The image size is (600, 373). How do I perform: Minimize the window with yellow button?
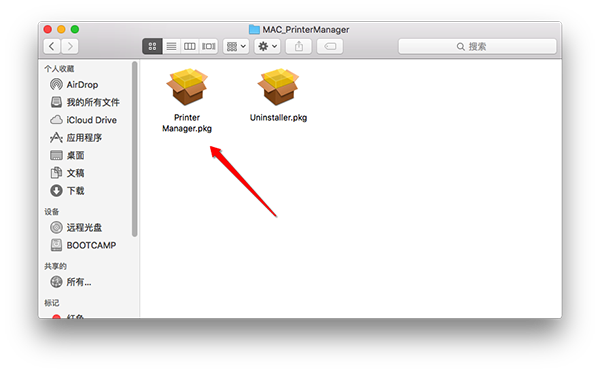[x=61, y=29]
